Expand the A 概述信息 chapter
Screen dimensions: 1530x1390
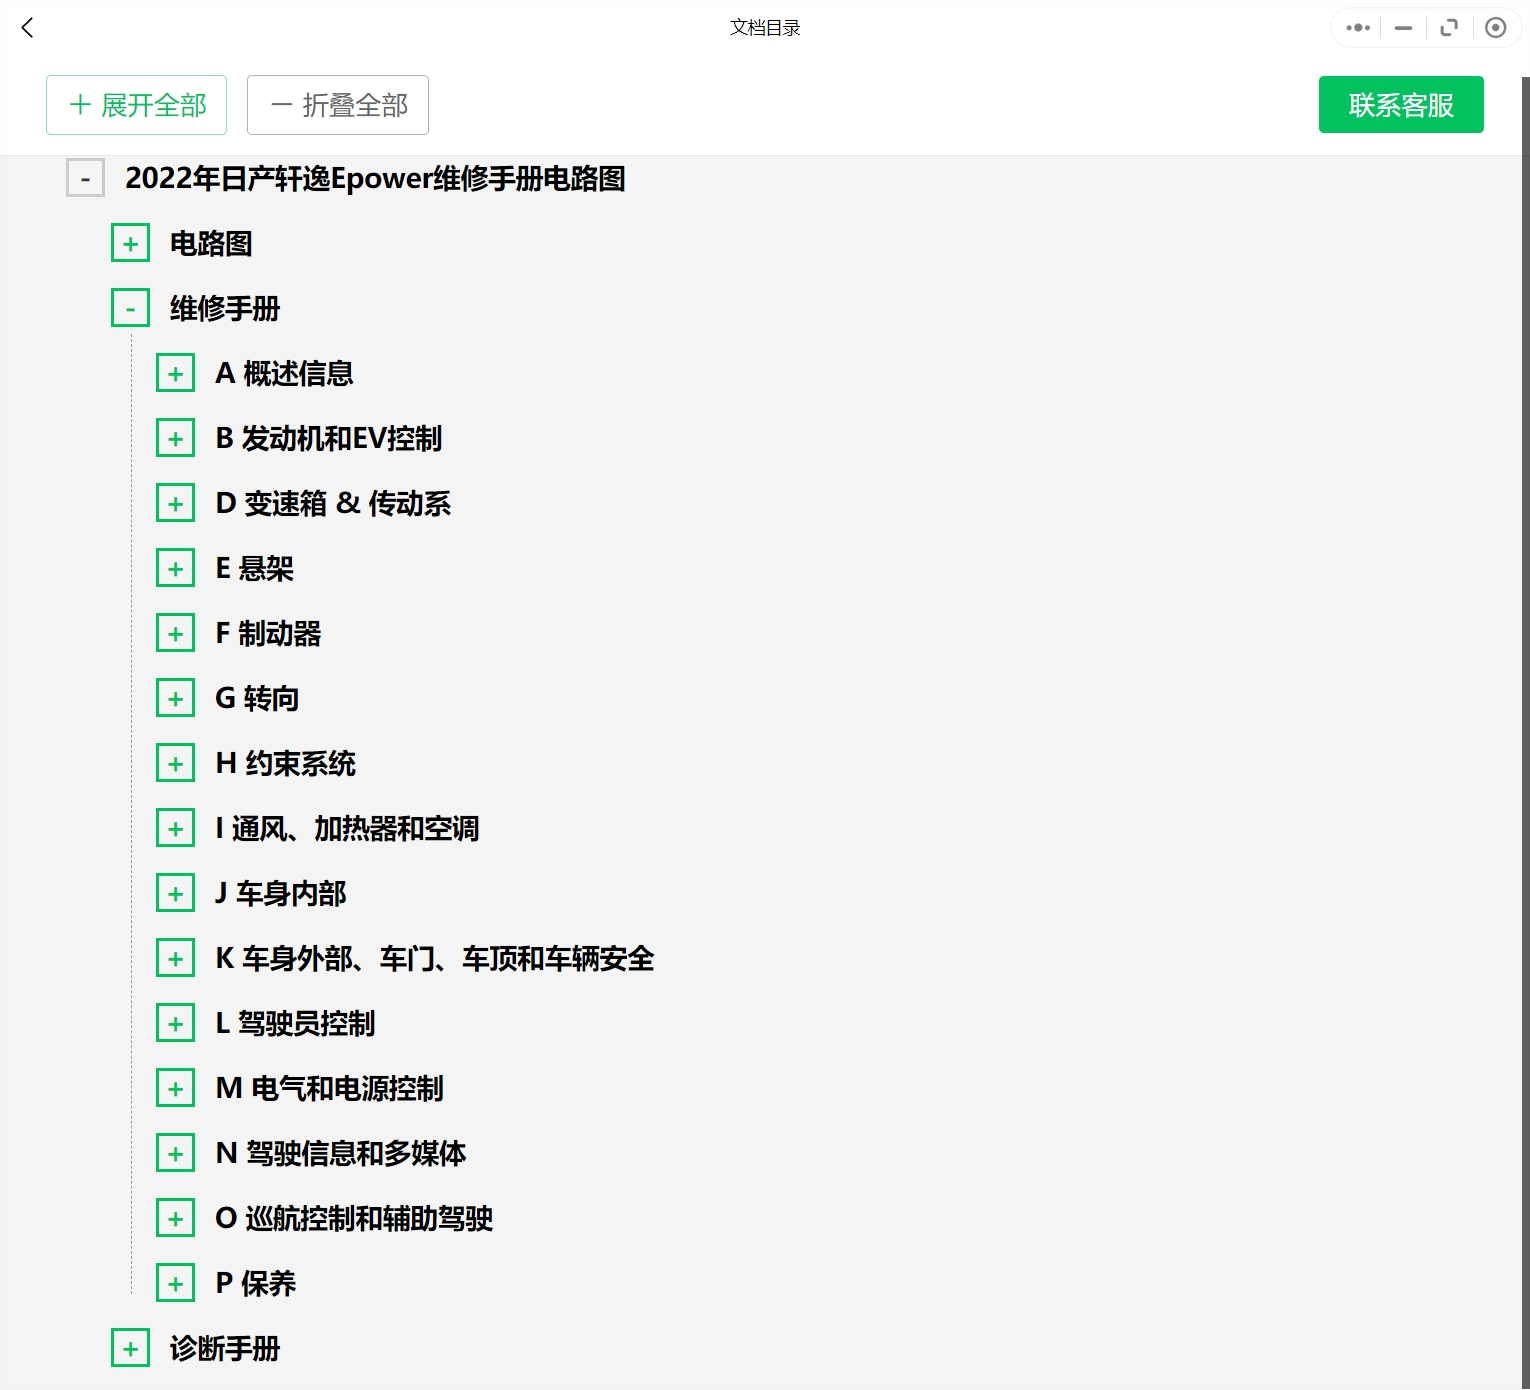click(x=175, y=374)
